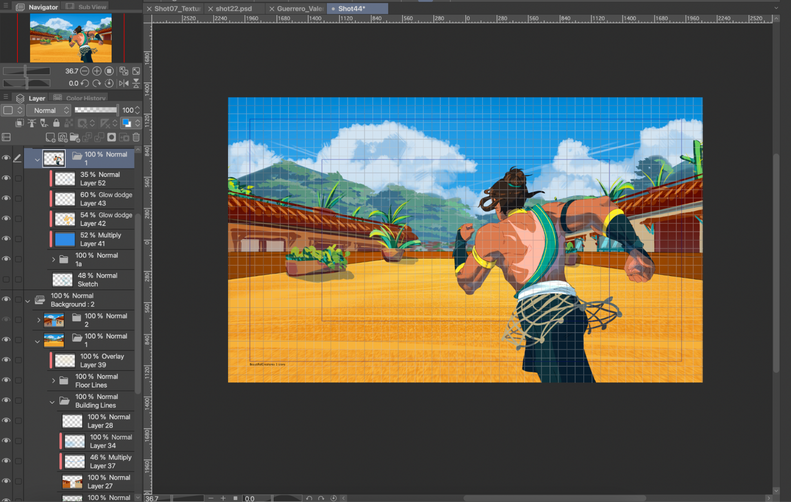This screenshot has height=502, width=791.
Task: Click the canvas vertical scrollbar
Action: coord(776,262)
